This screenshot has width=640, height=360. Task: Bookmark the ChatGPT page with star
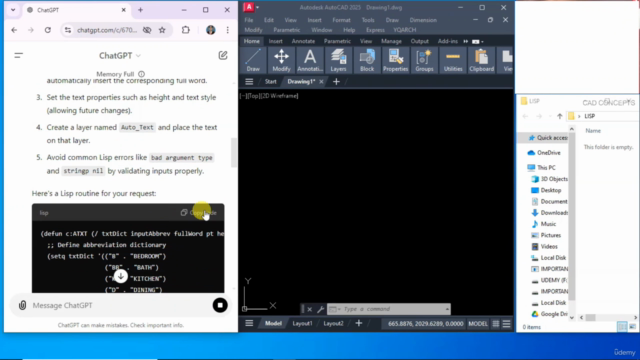coord(162,30)
